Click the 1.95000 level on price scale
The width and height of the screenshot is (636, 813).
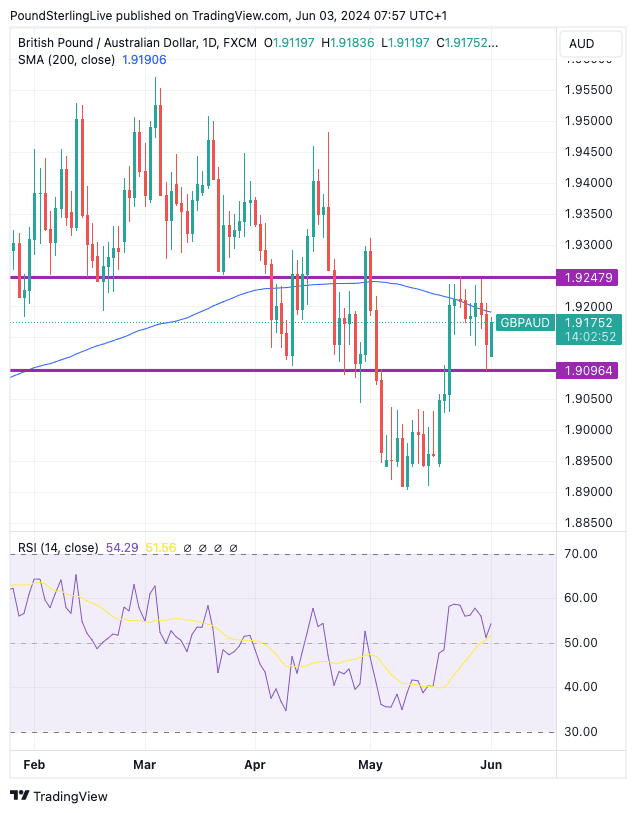click(589, 121)
